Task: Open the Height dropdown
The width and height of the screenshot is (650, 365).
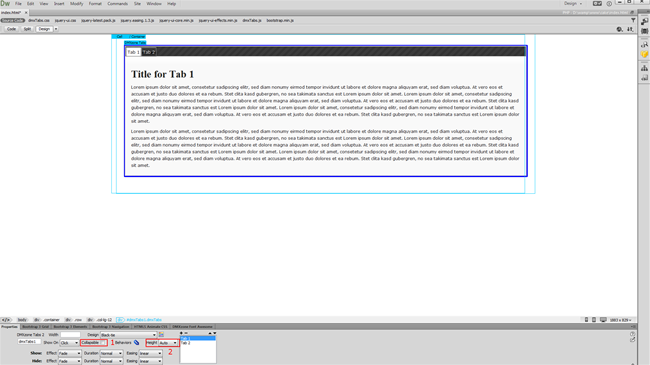Action: 168,343
